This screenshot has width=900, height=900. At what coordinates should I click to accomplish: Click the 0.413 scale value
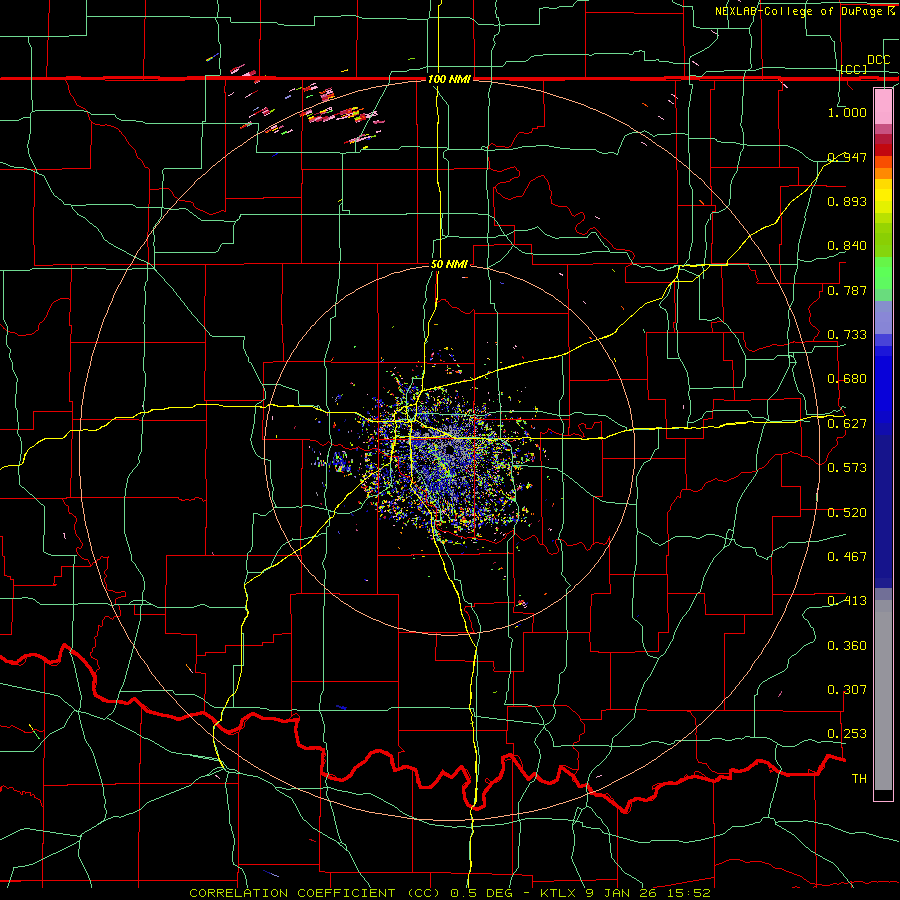click(x=847, y=601)
